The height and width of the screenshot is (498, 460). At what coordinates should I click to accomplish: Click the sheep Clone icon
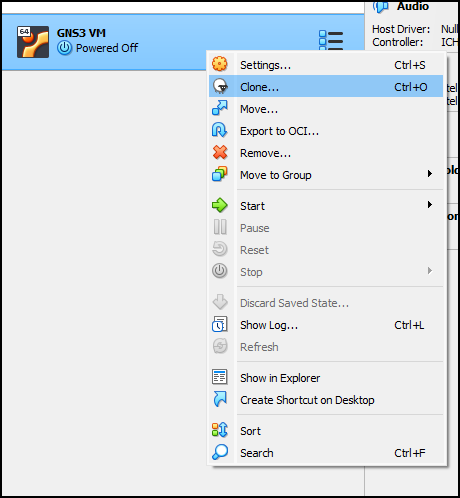point(220,86)
